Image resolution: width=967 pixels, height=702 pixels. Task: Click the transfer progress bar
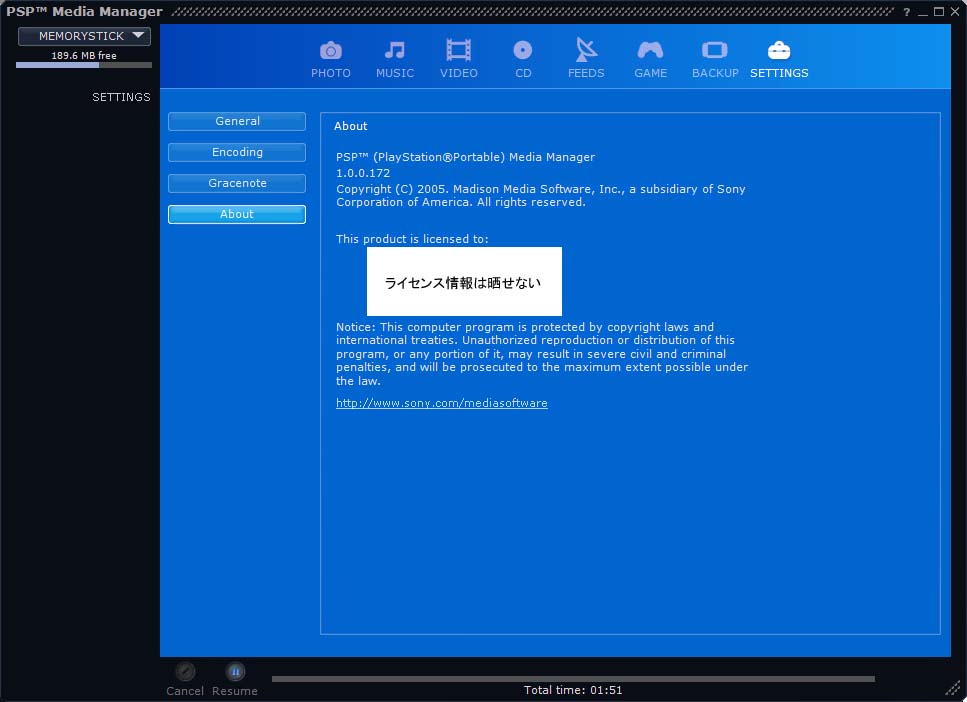tap(573, 679)
